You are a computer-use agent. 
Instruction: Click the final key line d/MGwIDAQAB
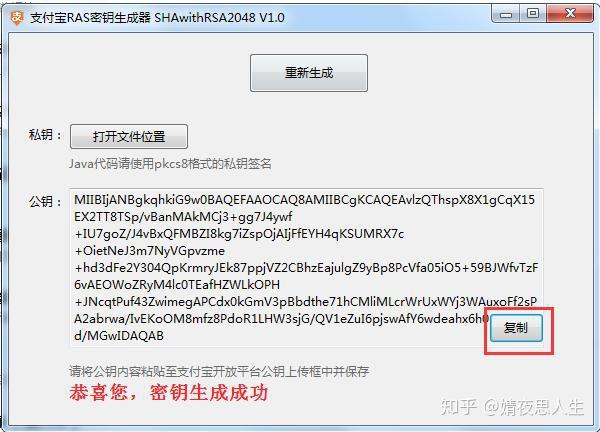(119, 336)
